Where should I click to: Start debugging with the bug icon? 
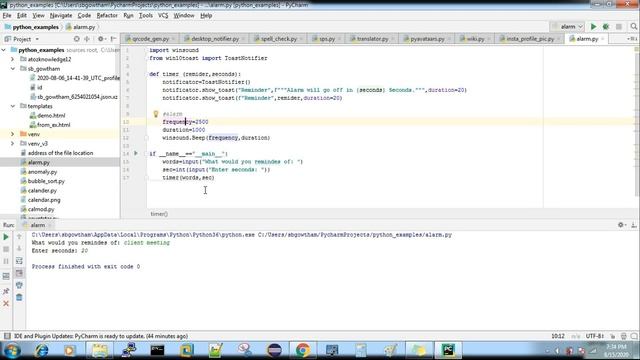point(606,27)
